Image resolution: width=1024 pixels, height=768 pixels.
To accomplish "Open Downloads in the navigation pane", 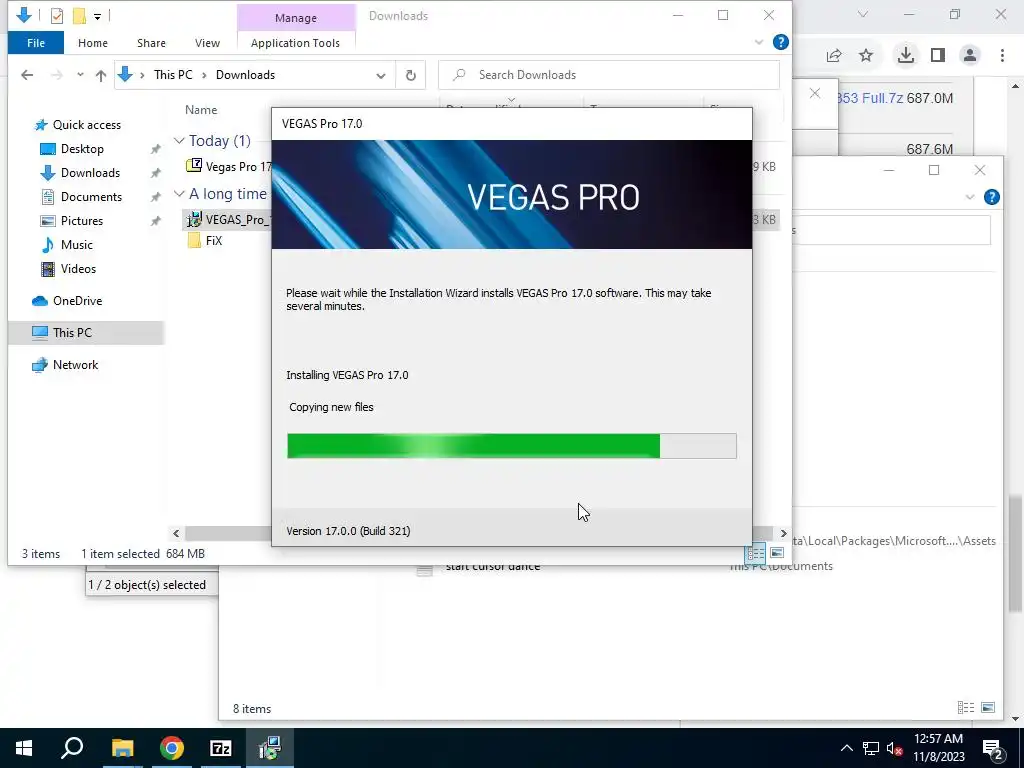I will pyautogui.click(x=90, y=173).
